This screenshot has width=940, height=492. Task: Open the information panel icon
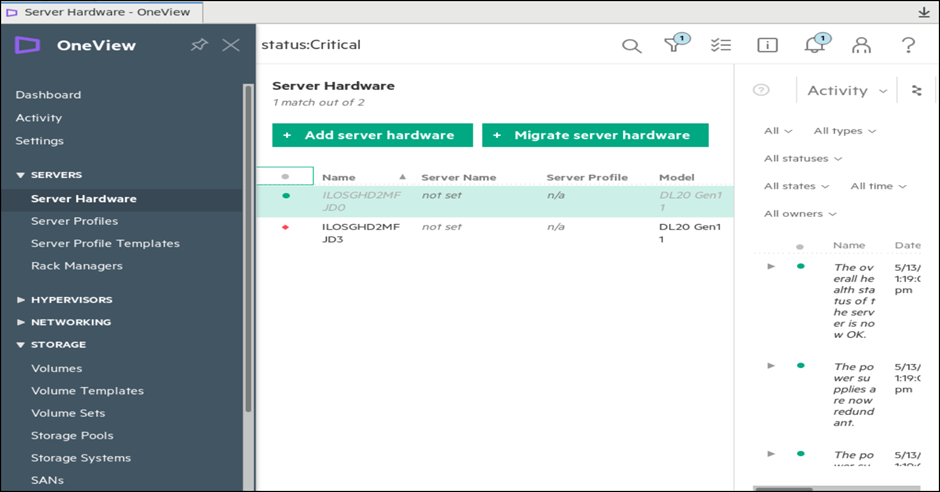pyautogui.click(x=767, y=45)
